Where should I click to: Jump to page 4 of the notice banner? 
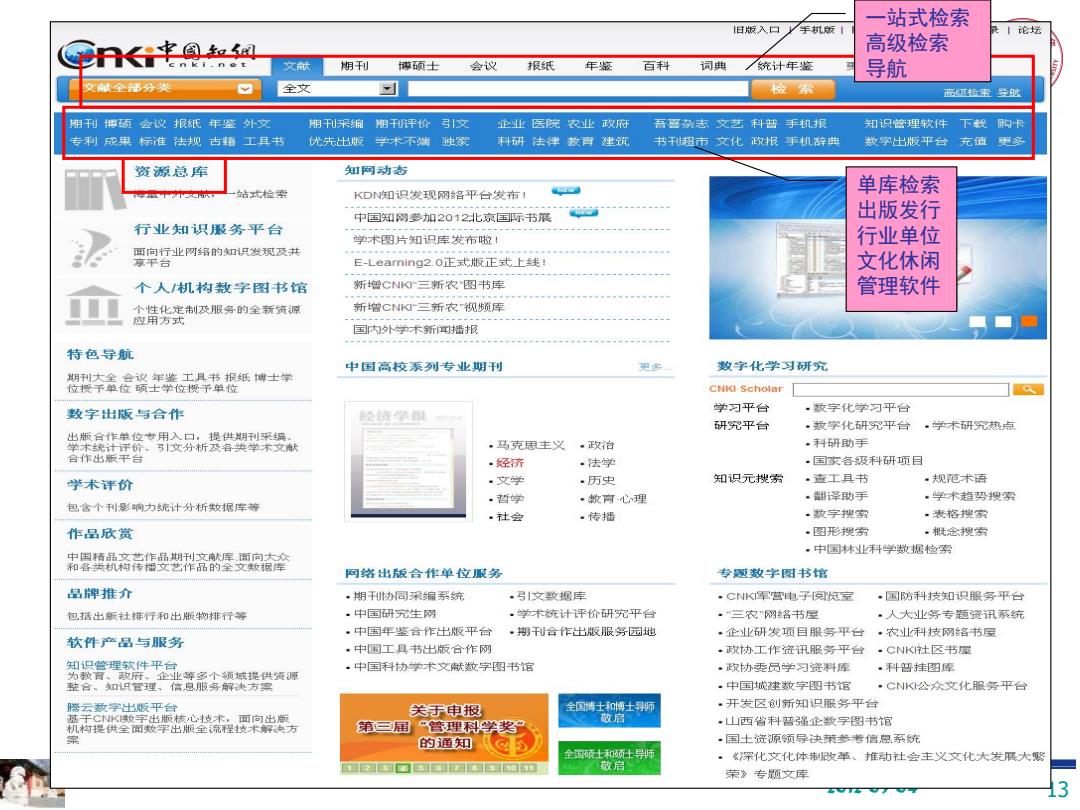click(x=404, y=768)
